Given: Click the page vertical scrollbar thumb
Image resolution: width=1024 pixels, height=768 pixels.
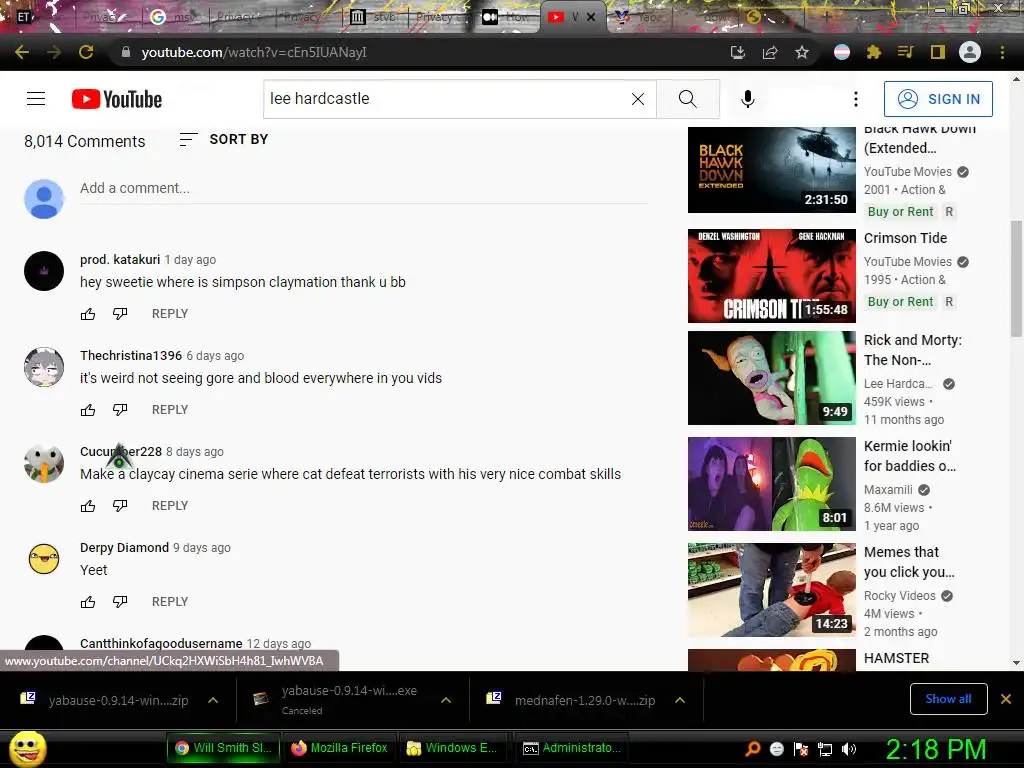Looking at the screenshot, I should coord(1016,280).
